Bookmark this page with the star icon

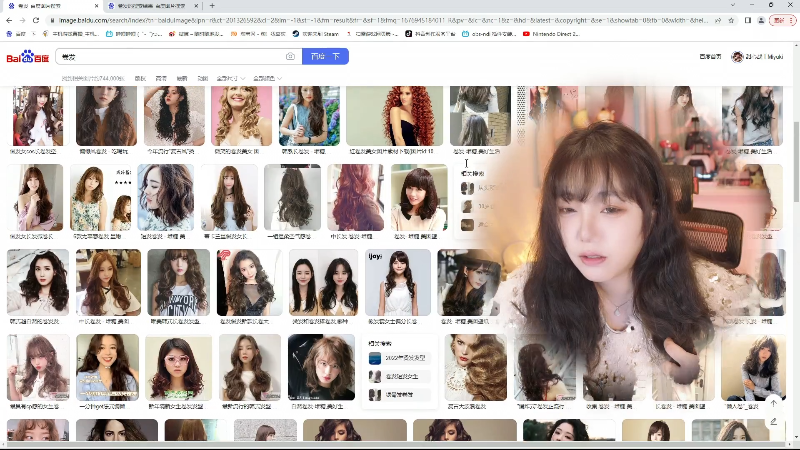[731, 20]
